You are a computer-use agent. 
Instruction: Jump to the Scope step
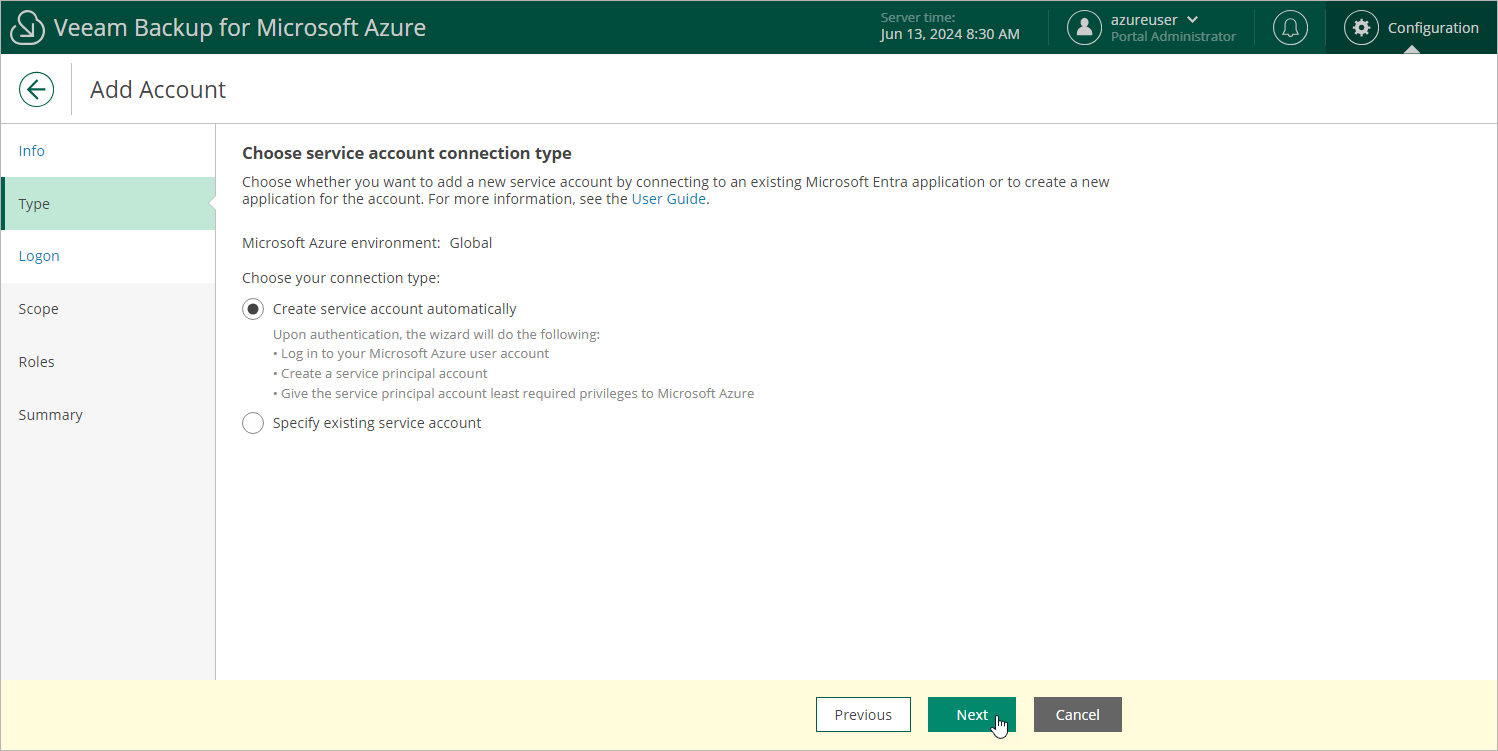coord(38,309)
